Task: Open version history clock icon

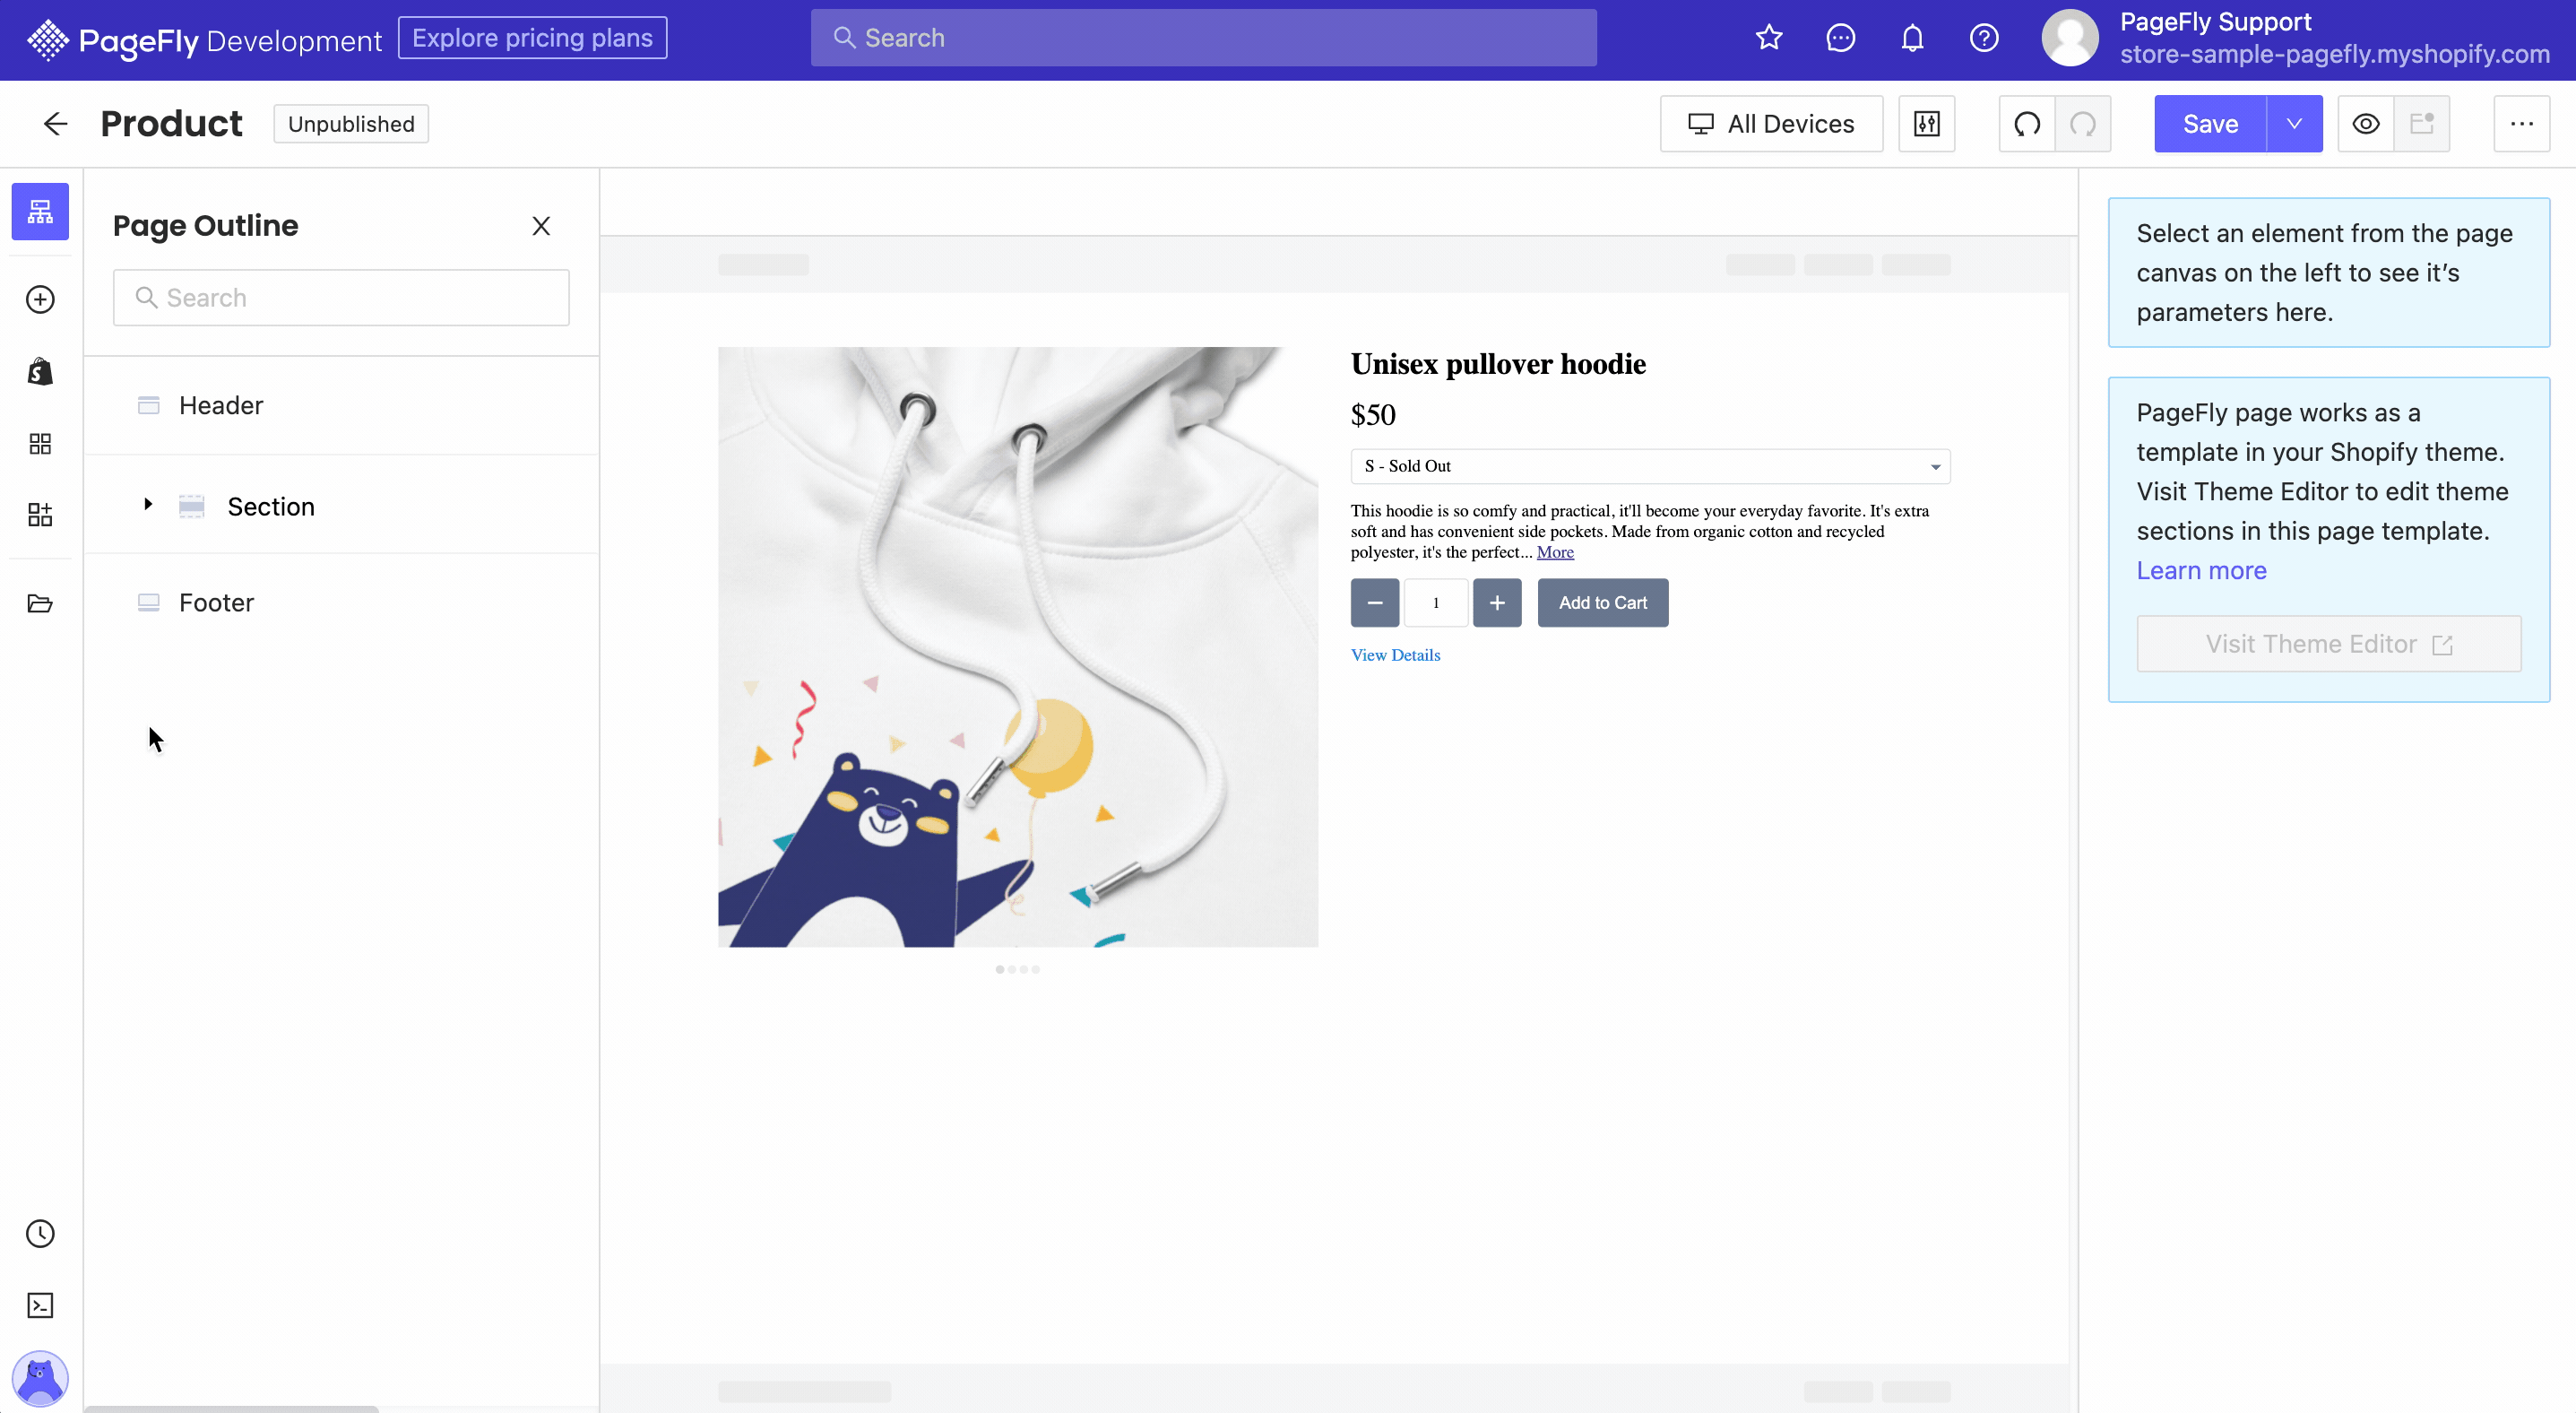Action: (40, 1233)
